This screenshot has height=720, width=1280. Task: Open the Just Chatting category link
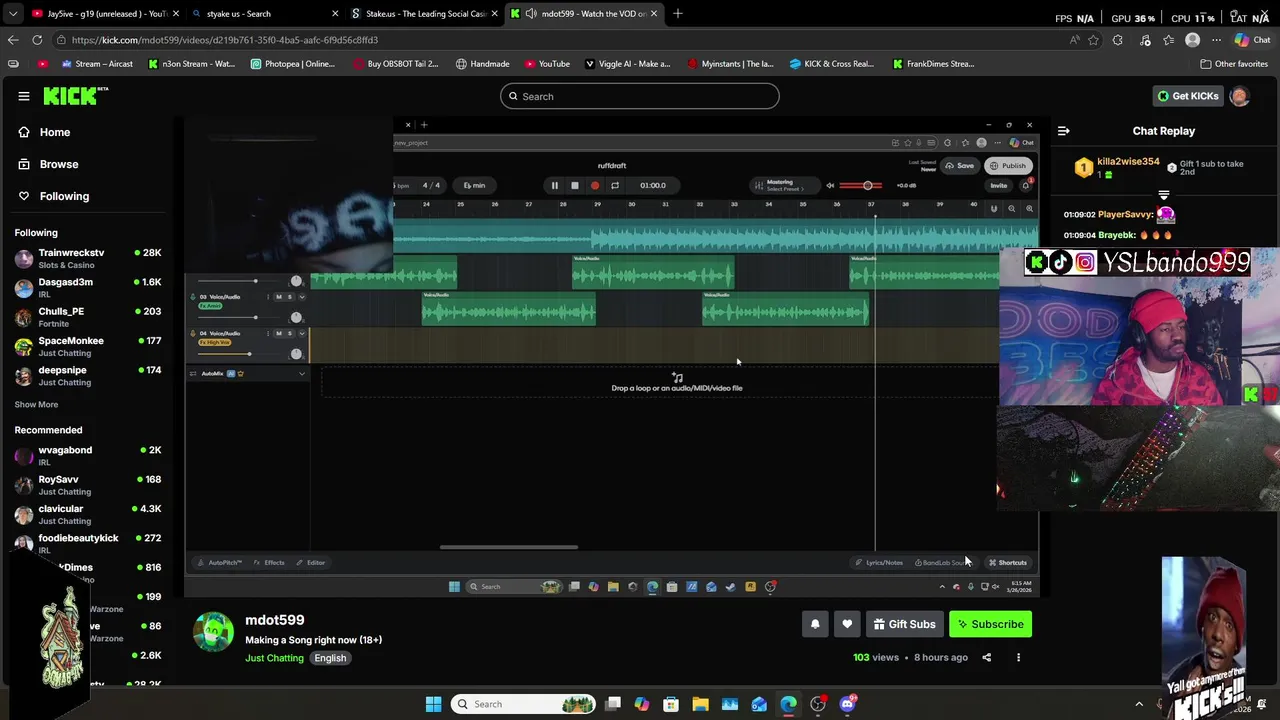coord(274,658)
